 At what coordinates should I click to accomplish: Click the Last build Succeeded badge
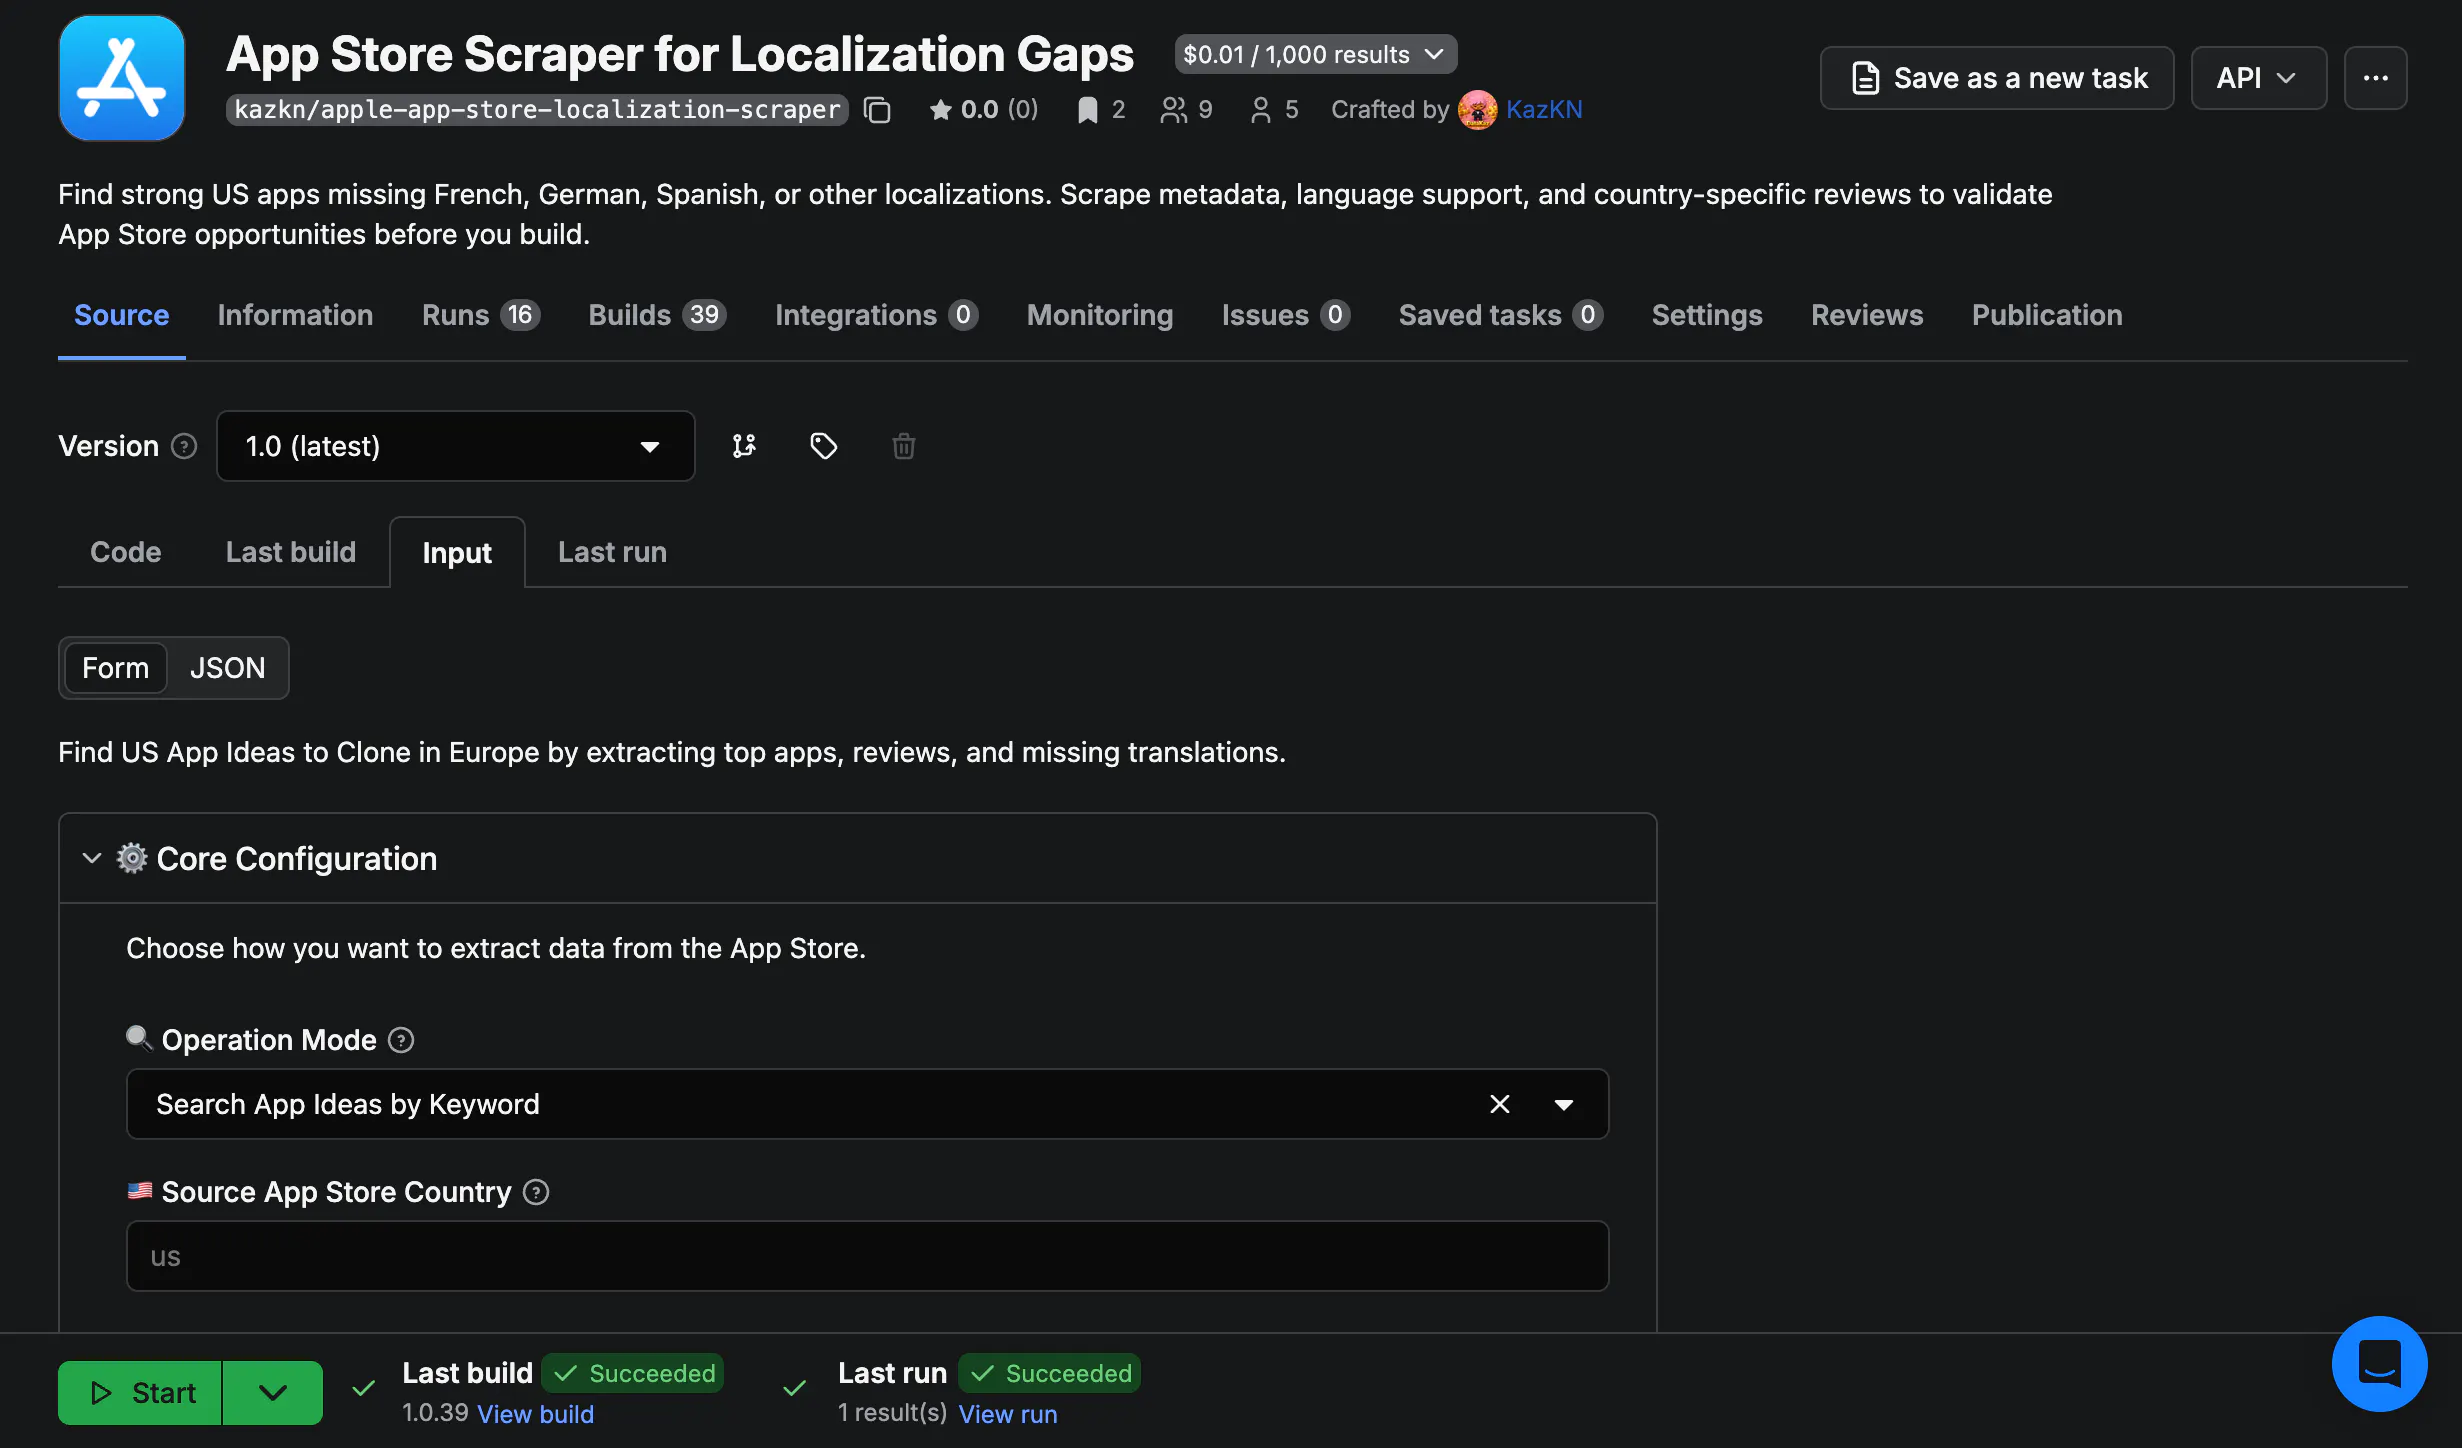pos(632,1373)
